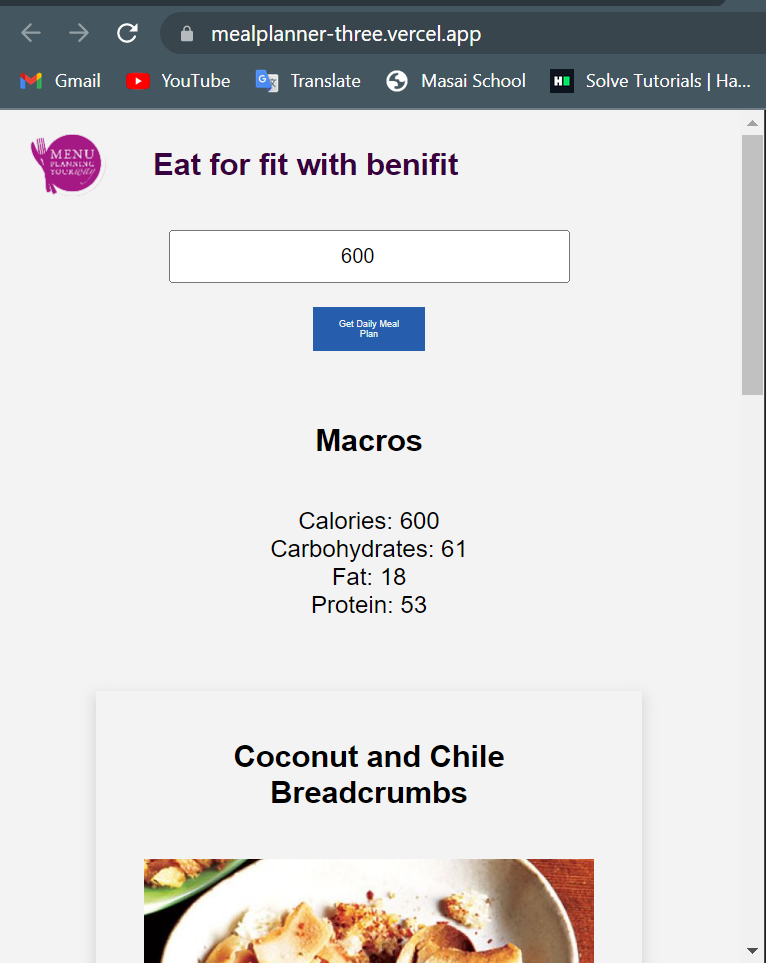The width and height of the screenshot is (766, 963).
Task: Click the address bar URL
Action: click(x=345, y=32)
